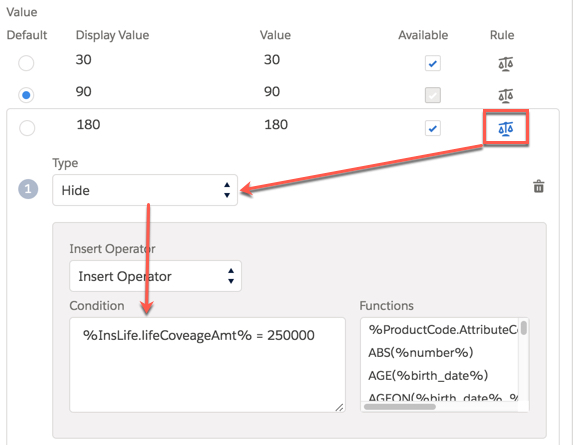Click the Functions list horizontal scrollbar
573x445 pixels.
coord(400,407)
